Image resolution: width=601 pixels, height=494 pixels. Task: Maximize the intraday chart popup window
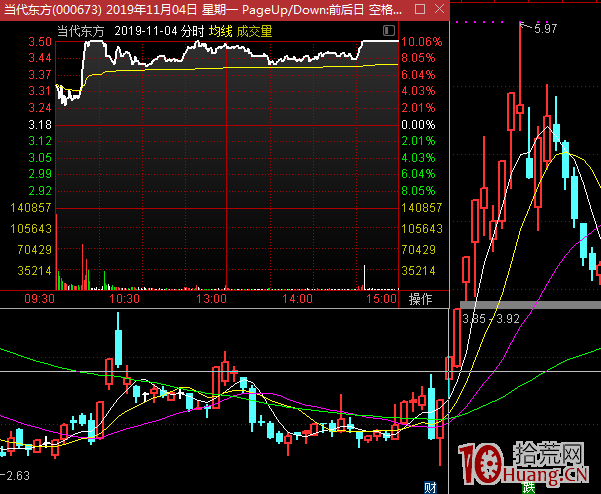tap(420, 9)
